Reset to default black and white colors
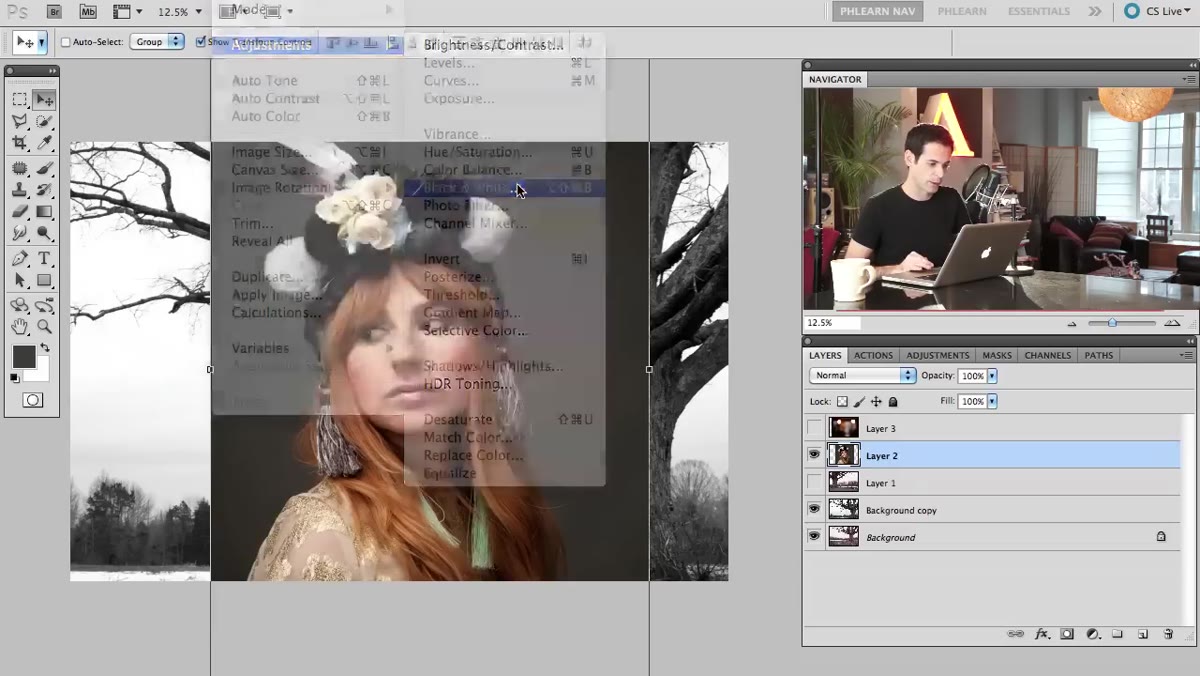 click(x=14, y=378)
